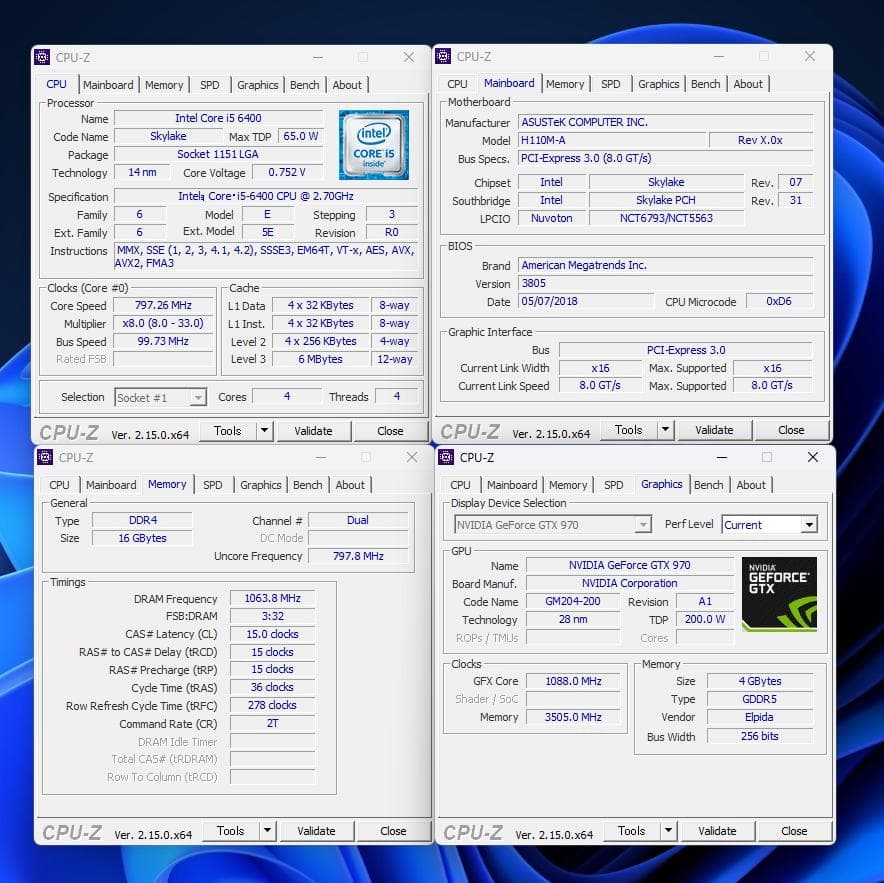Select the About tab on the Mainboard window
Screen dimensions: 884x883
(748, 84)
